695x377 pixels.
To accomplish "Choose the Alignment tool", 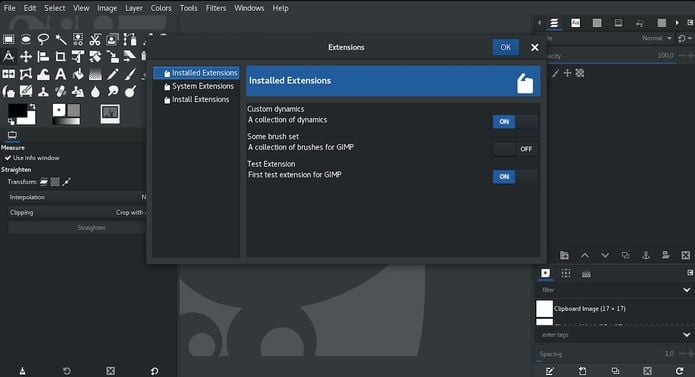I will (43, 57).
